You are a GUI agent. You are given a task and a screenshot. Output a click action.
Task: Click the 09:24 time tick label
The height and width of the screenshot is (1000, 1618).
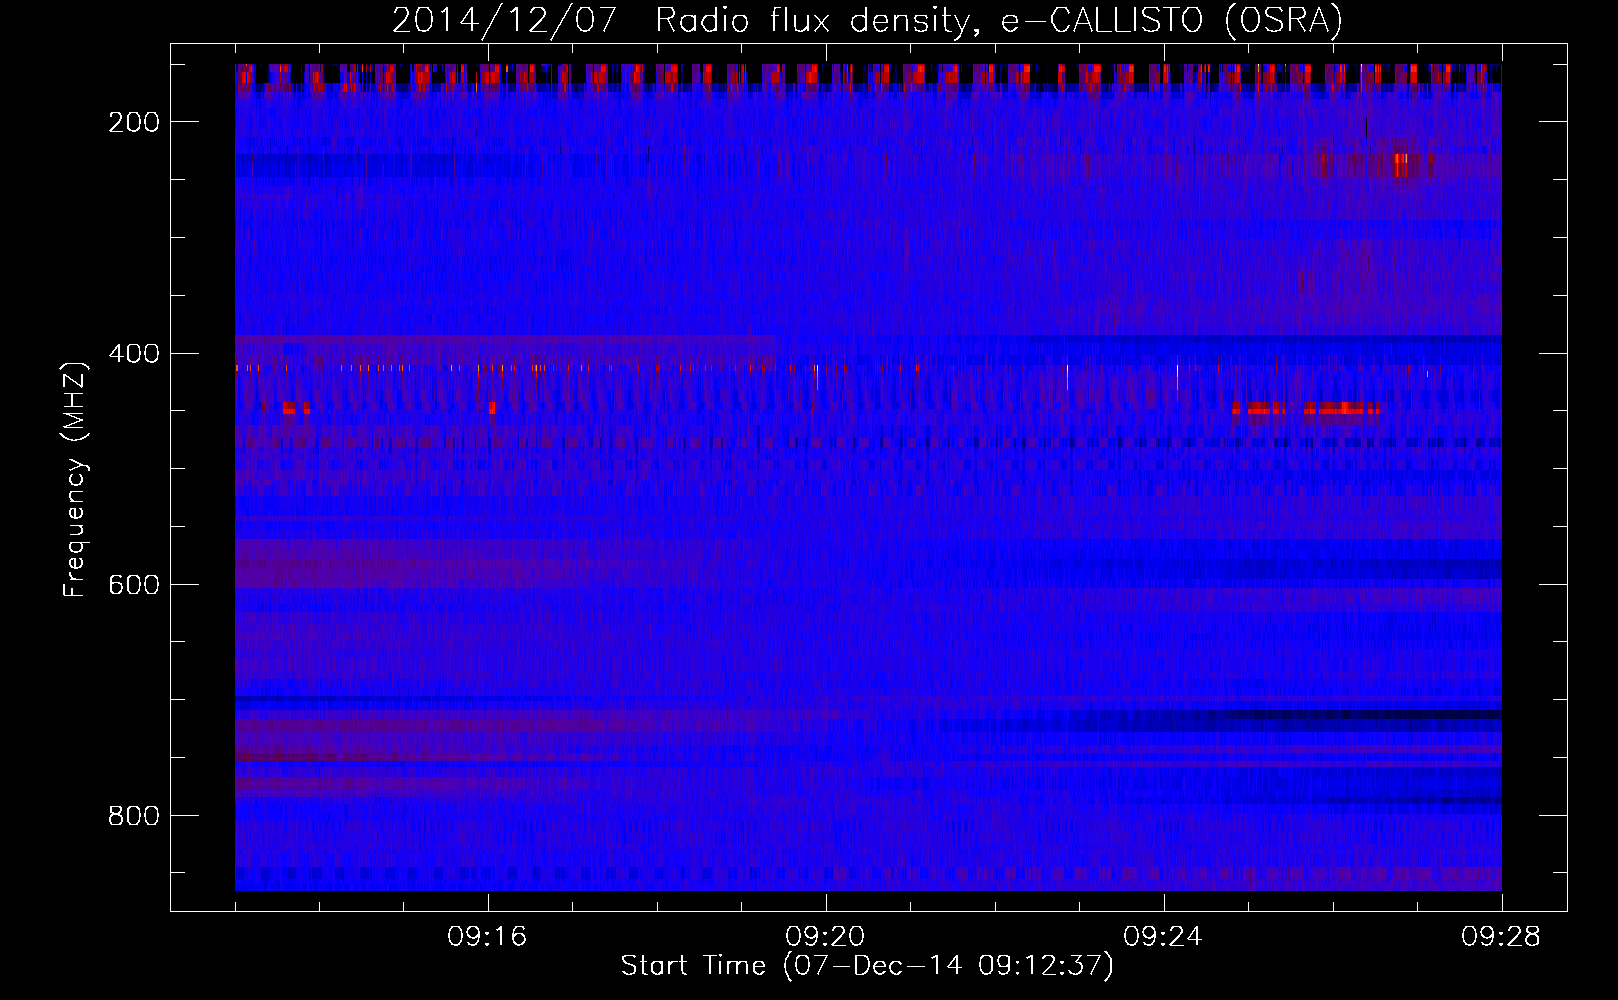point(1164,937)
